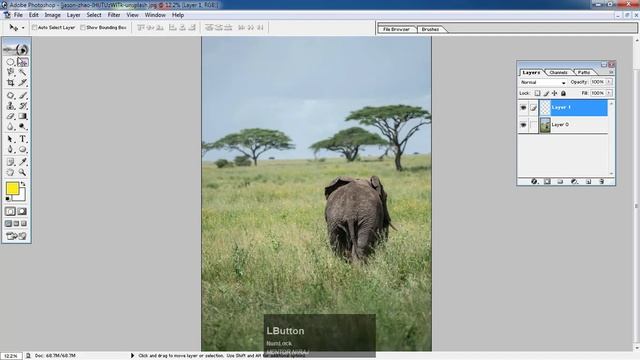Select the Move tool in toolbox

point(22,62)
